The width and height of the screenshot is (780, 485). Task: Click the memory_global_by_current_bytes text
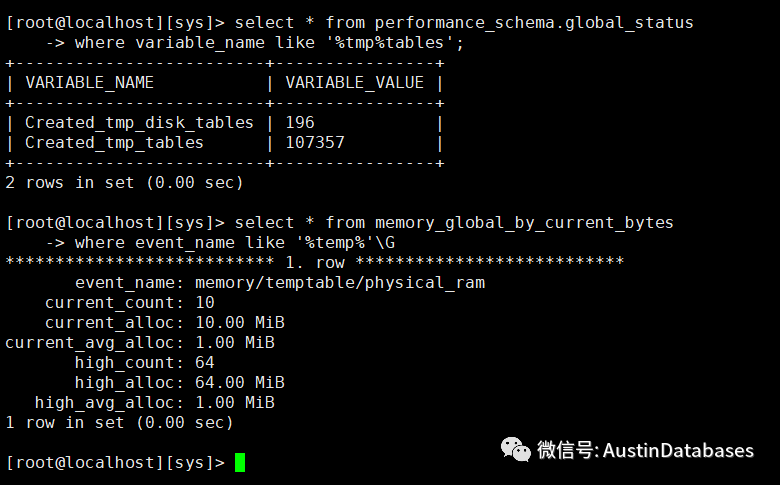pos(524,223)
